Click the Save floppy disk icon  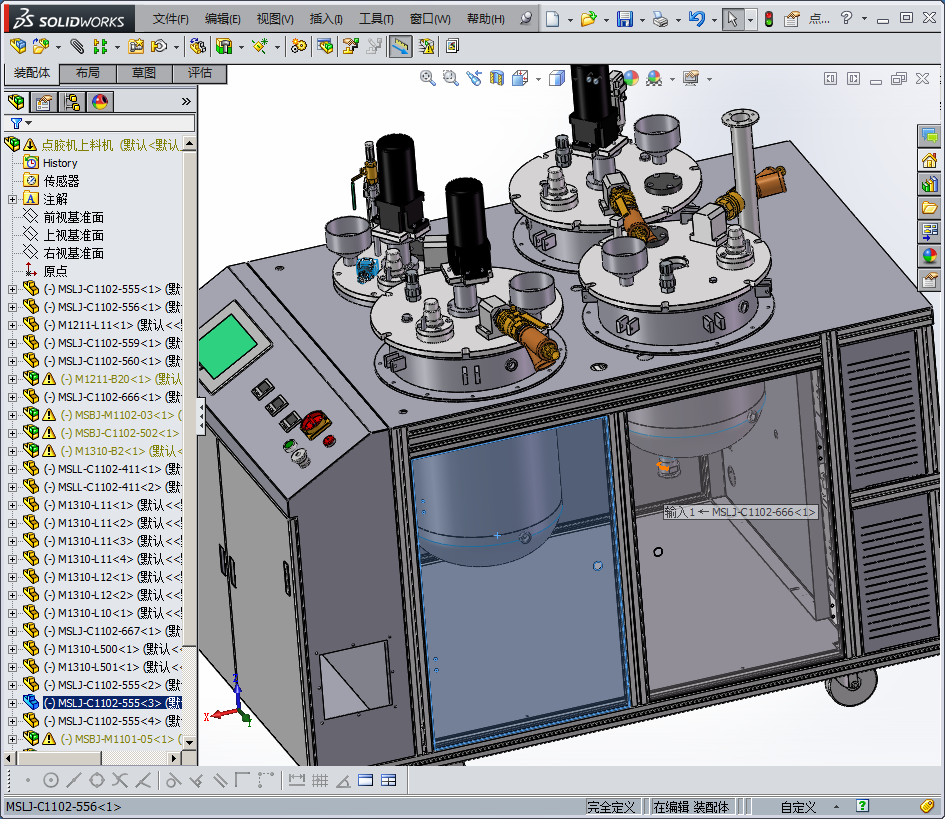(x=625, y=19)
